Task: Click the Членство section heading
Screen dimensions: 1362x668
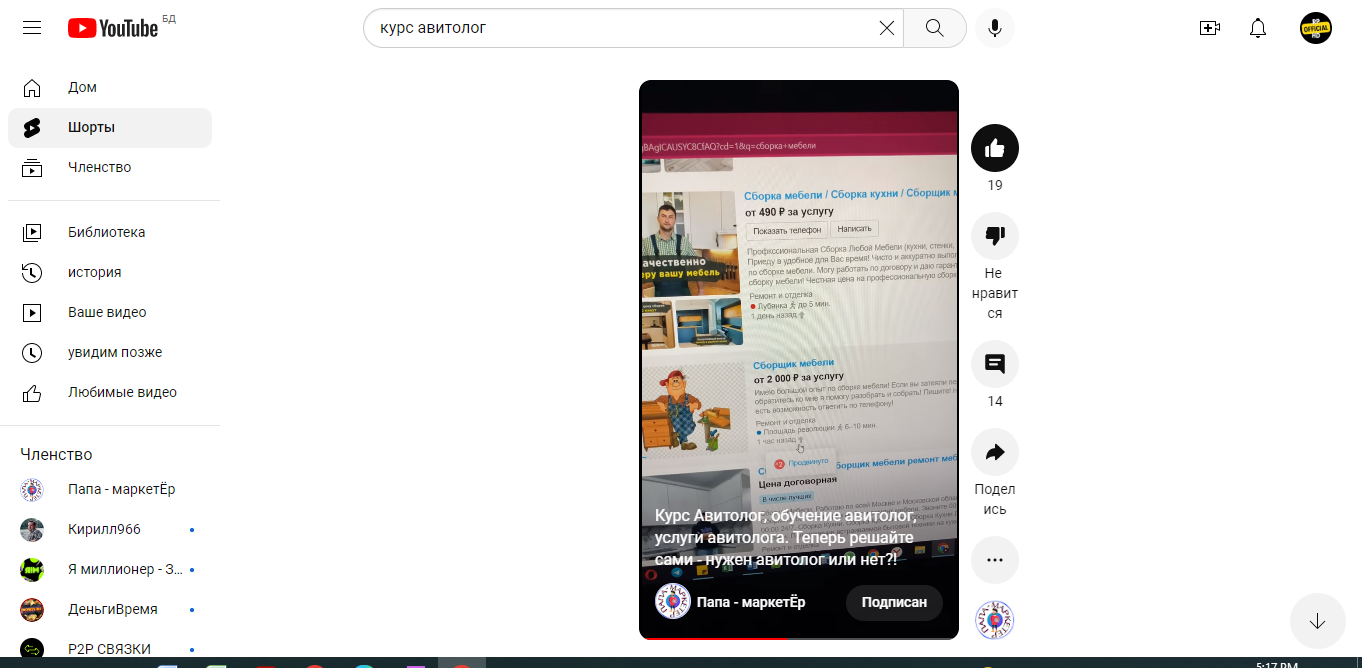Action: point(56,454)
